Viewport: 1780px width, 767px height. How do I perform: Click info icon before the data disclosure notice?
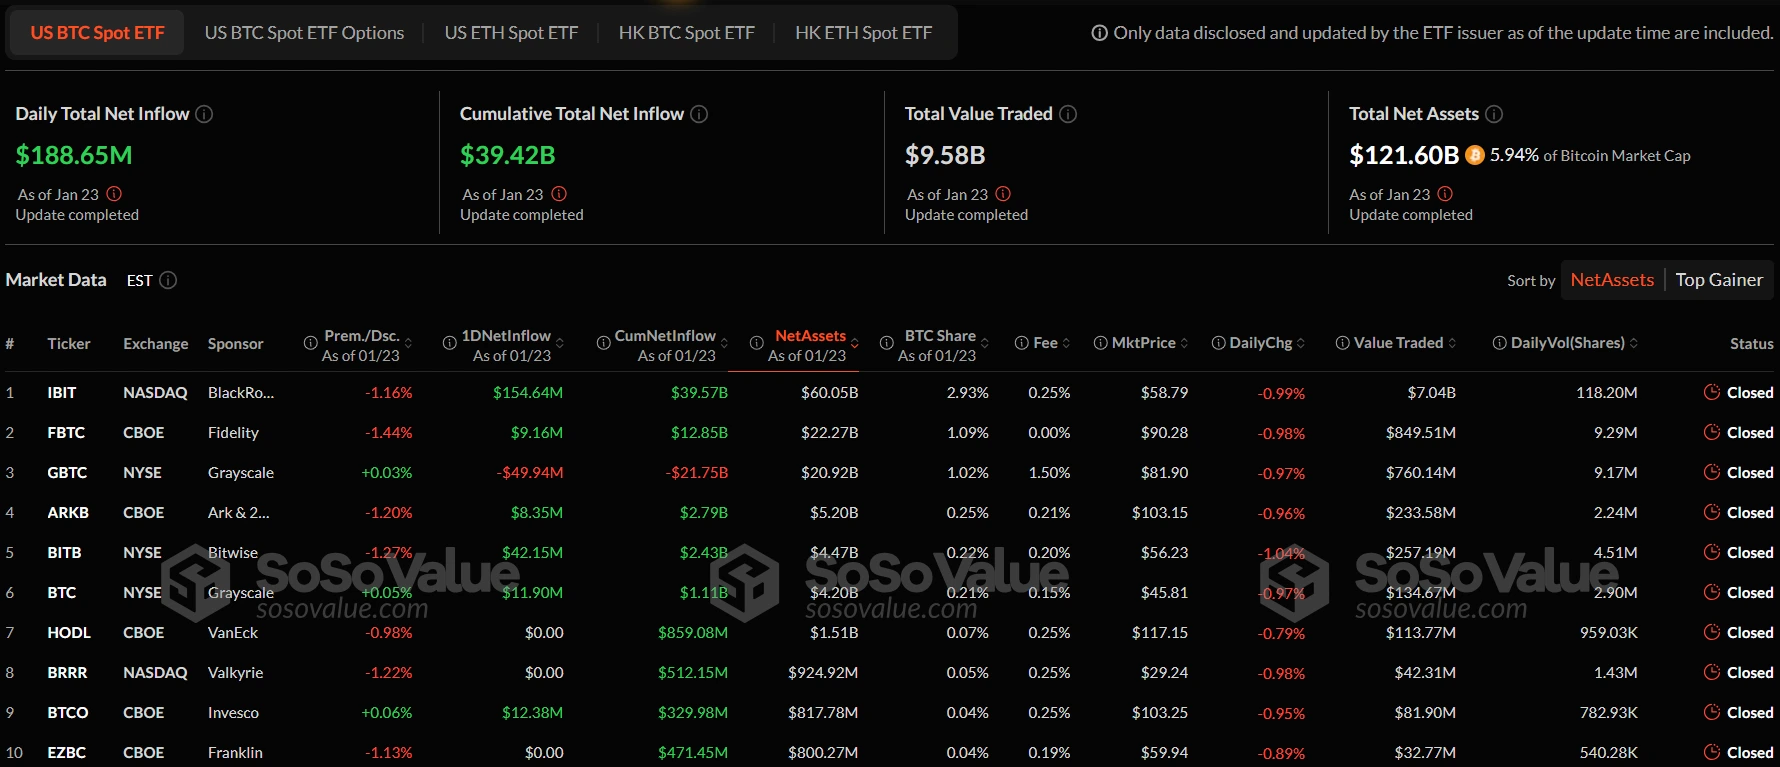tap(1100, 33)
